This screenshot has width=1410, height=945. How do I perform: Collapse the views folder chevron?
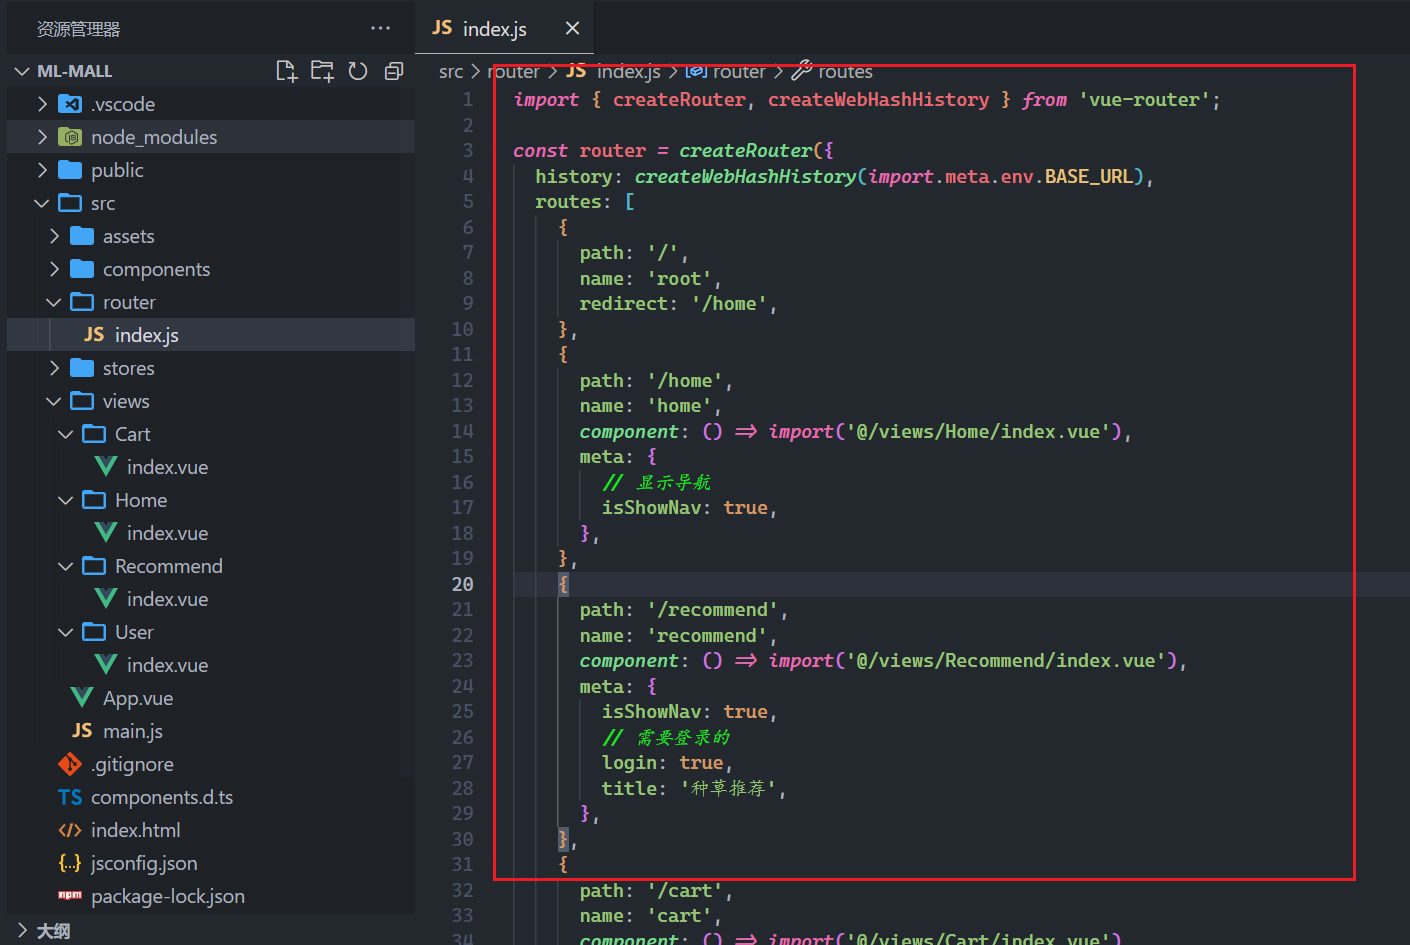coord(54,401)
